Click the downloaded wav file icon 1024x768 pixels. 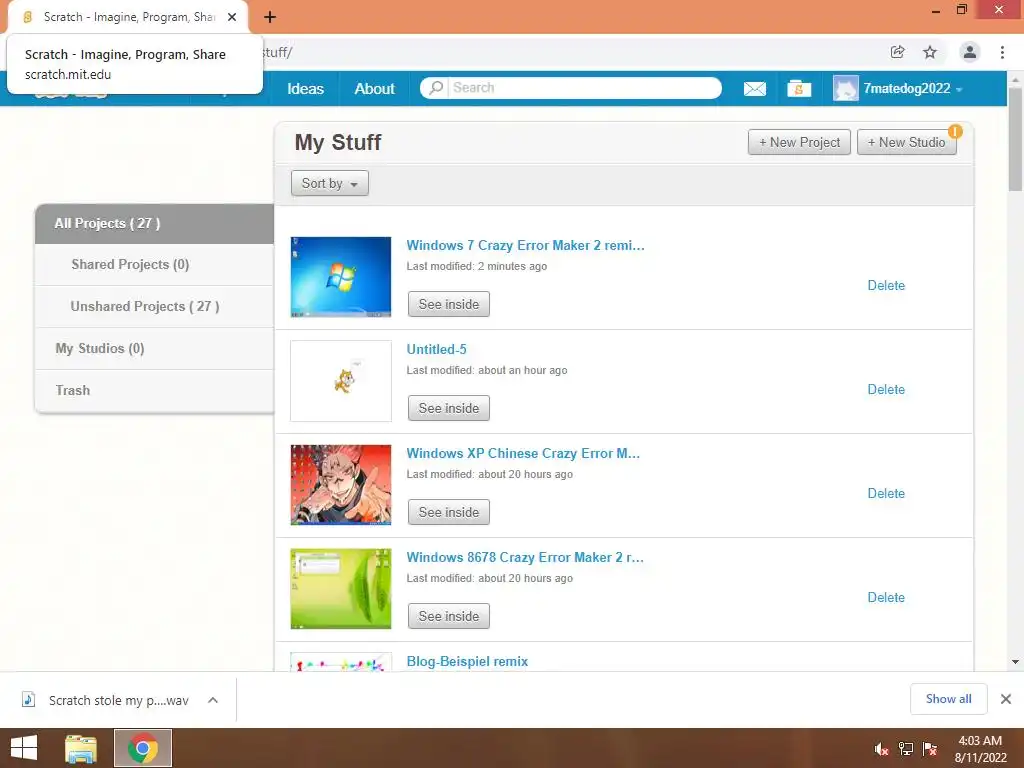(x=28, y=700)
